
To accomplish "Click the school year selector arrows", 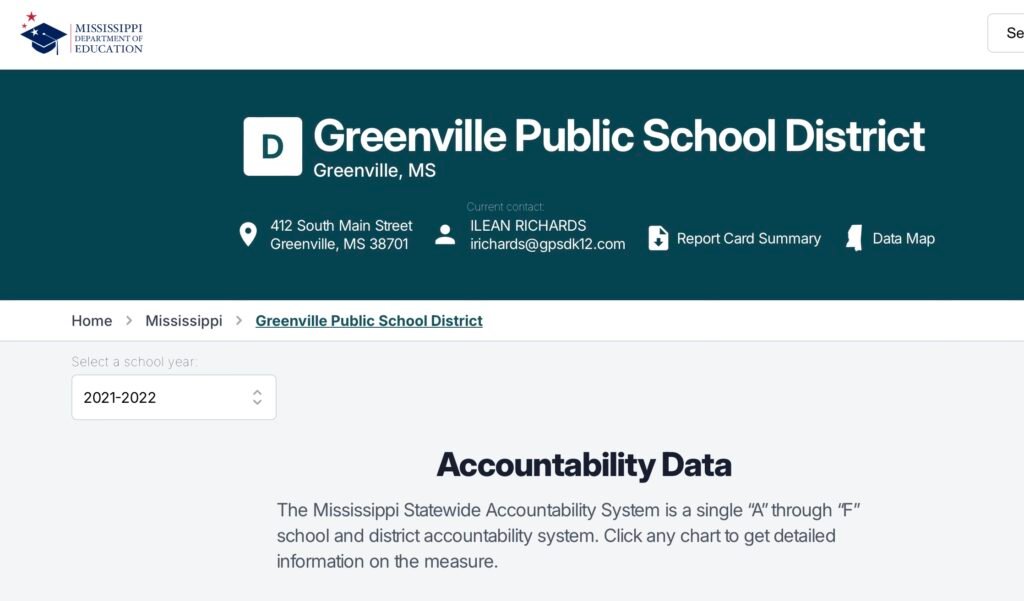I will point(257,397).
